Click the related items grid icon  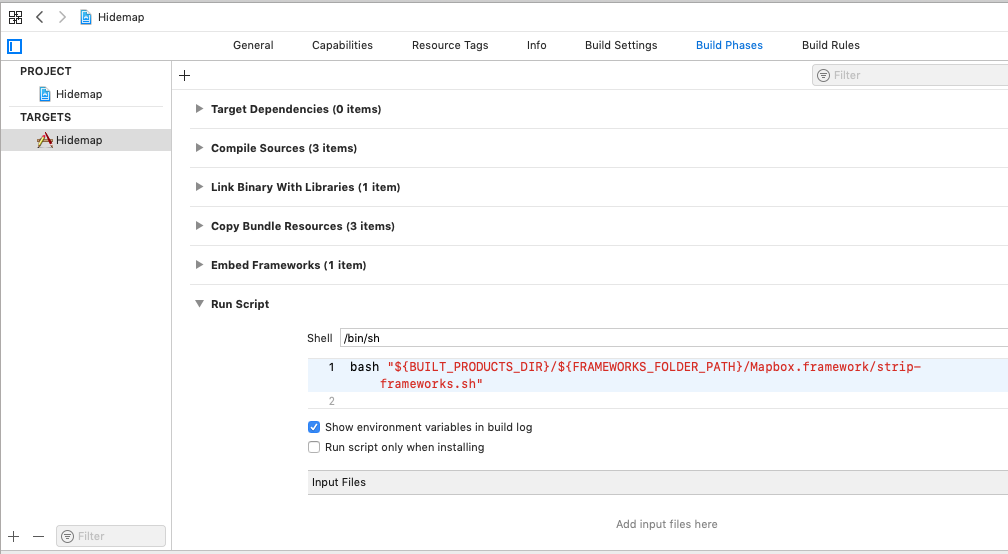15,17
